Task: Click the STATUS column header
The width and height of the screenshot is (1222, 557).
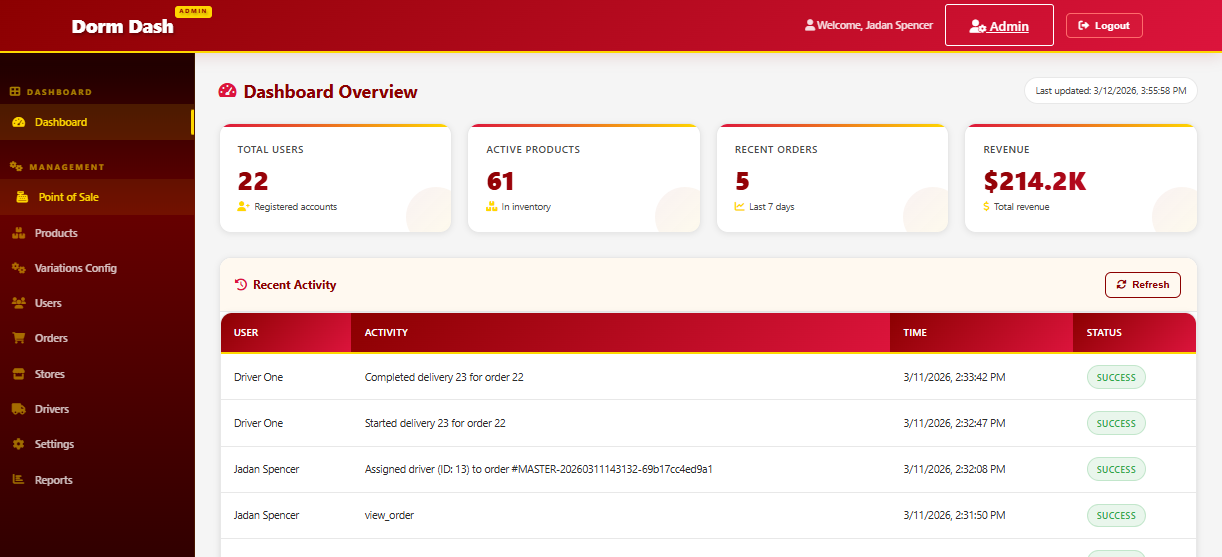Action: pos(1134,332)
